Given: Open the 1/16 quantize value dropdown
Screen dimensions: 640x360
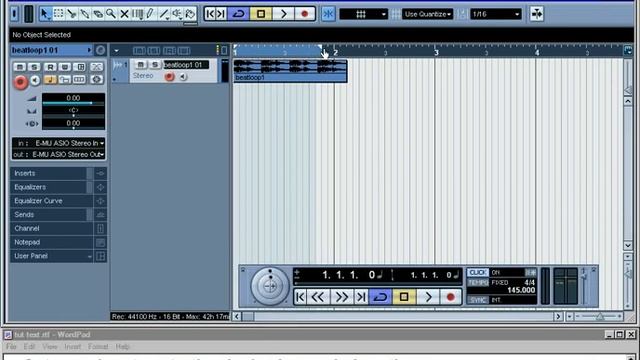Looking at the screenshot, I should click(496, 14).
